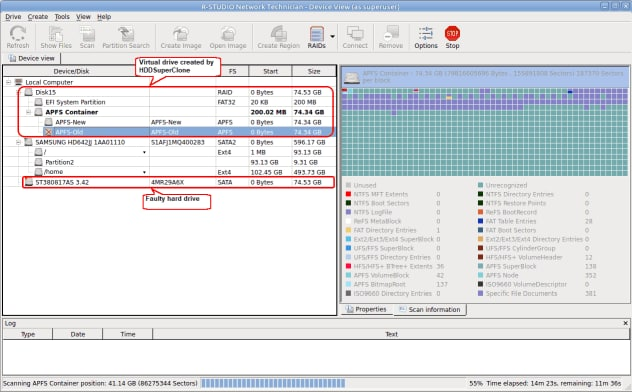Viewport: 632px width, 392px height.
Task: Click the Local Computer icon
Action: pos(19,82)
